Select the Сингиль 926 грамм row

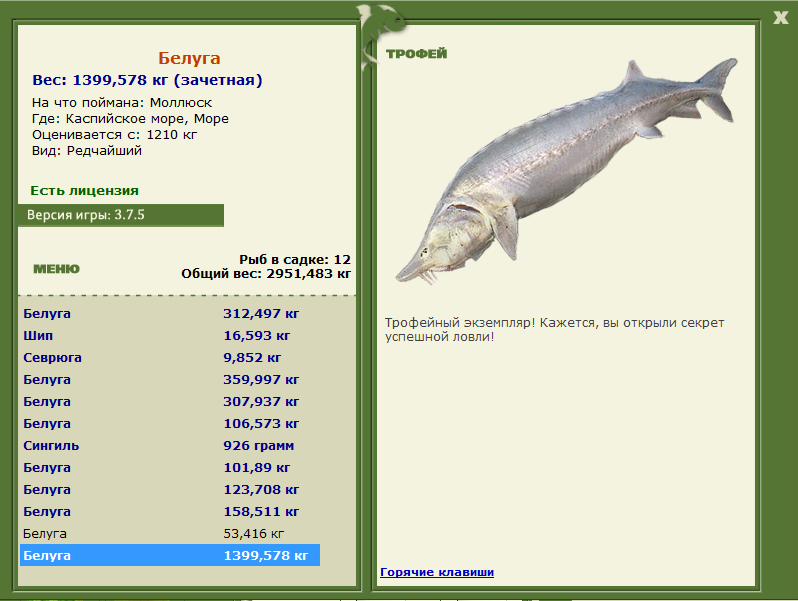pos(170,445)
